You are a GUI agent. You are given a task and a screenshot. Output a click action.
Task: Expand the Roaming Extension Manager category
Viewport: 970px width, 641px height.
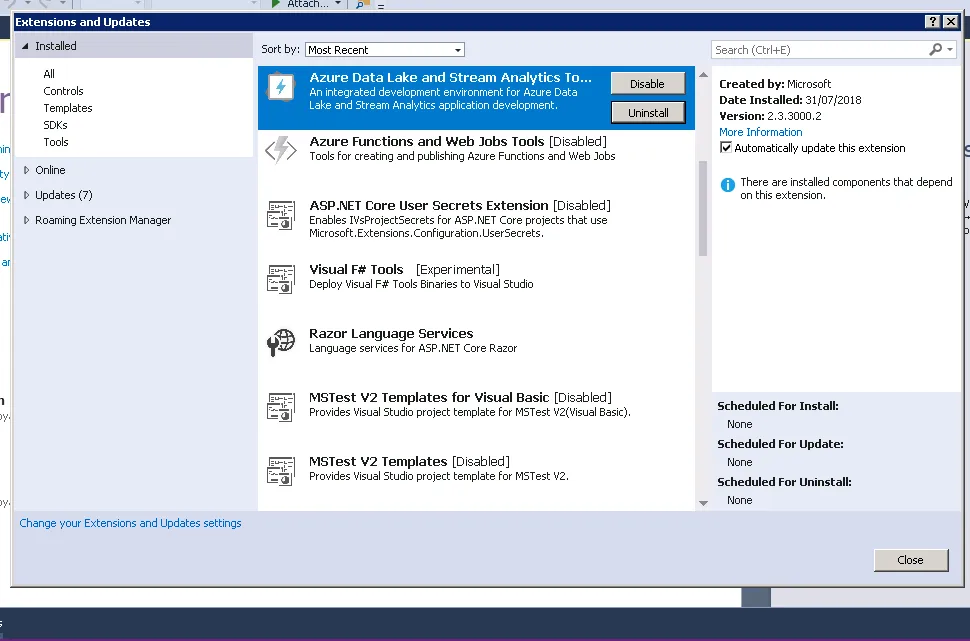point(26,220)
